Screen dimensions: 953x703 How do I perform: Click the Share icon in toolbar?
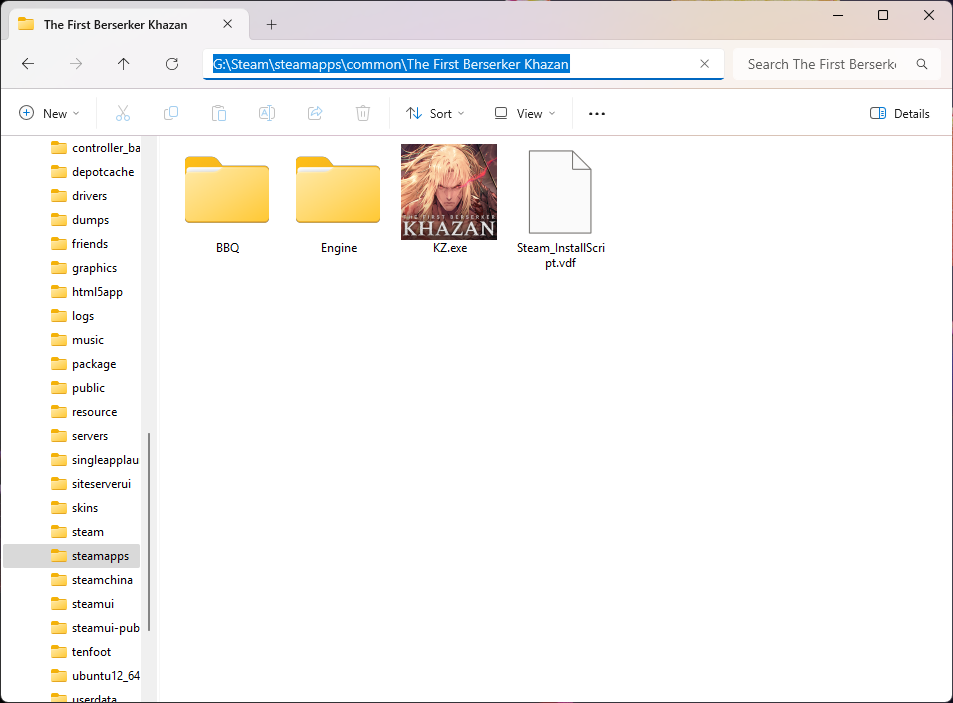(x=315, y=114)
